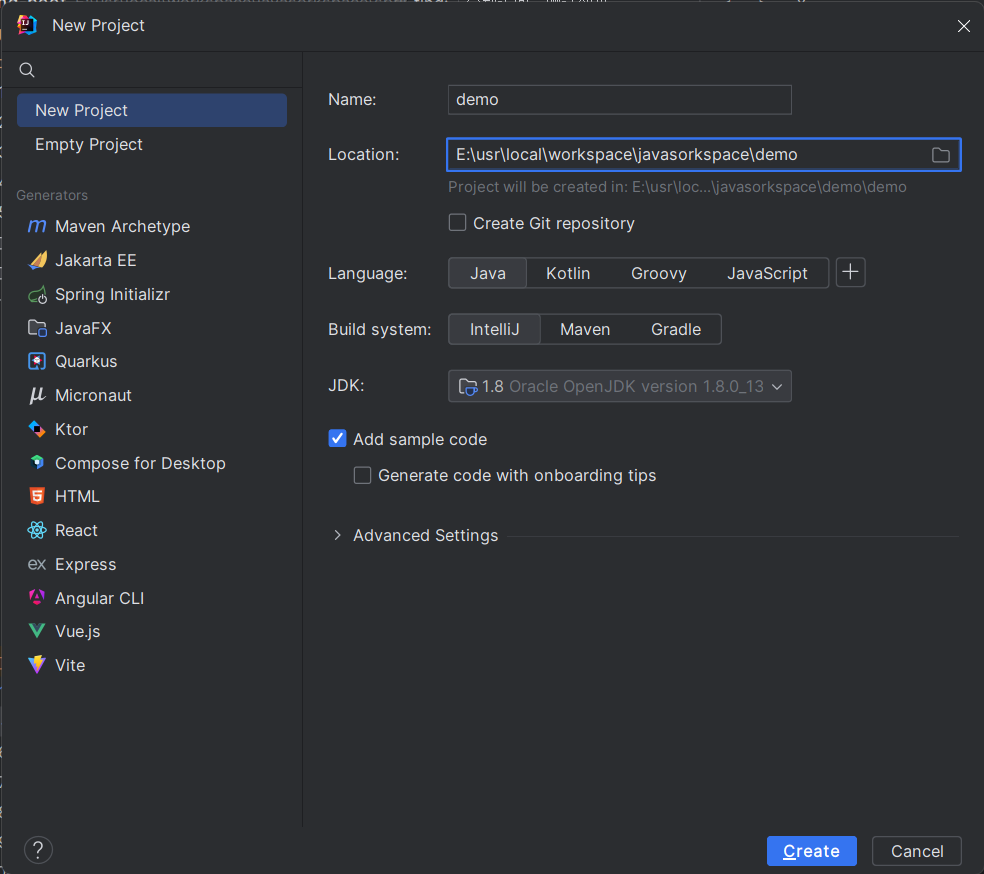Enable Create Git repository checkbox

(x=457, y=223)
